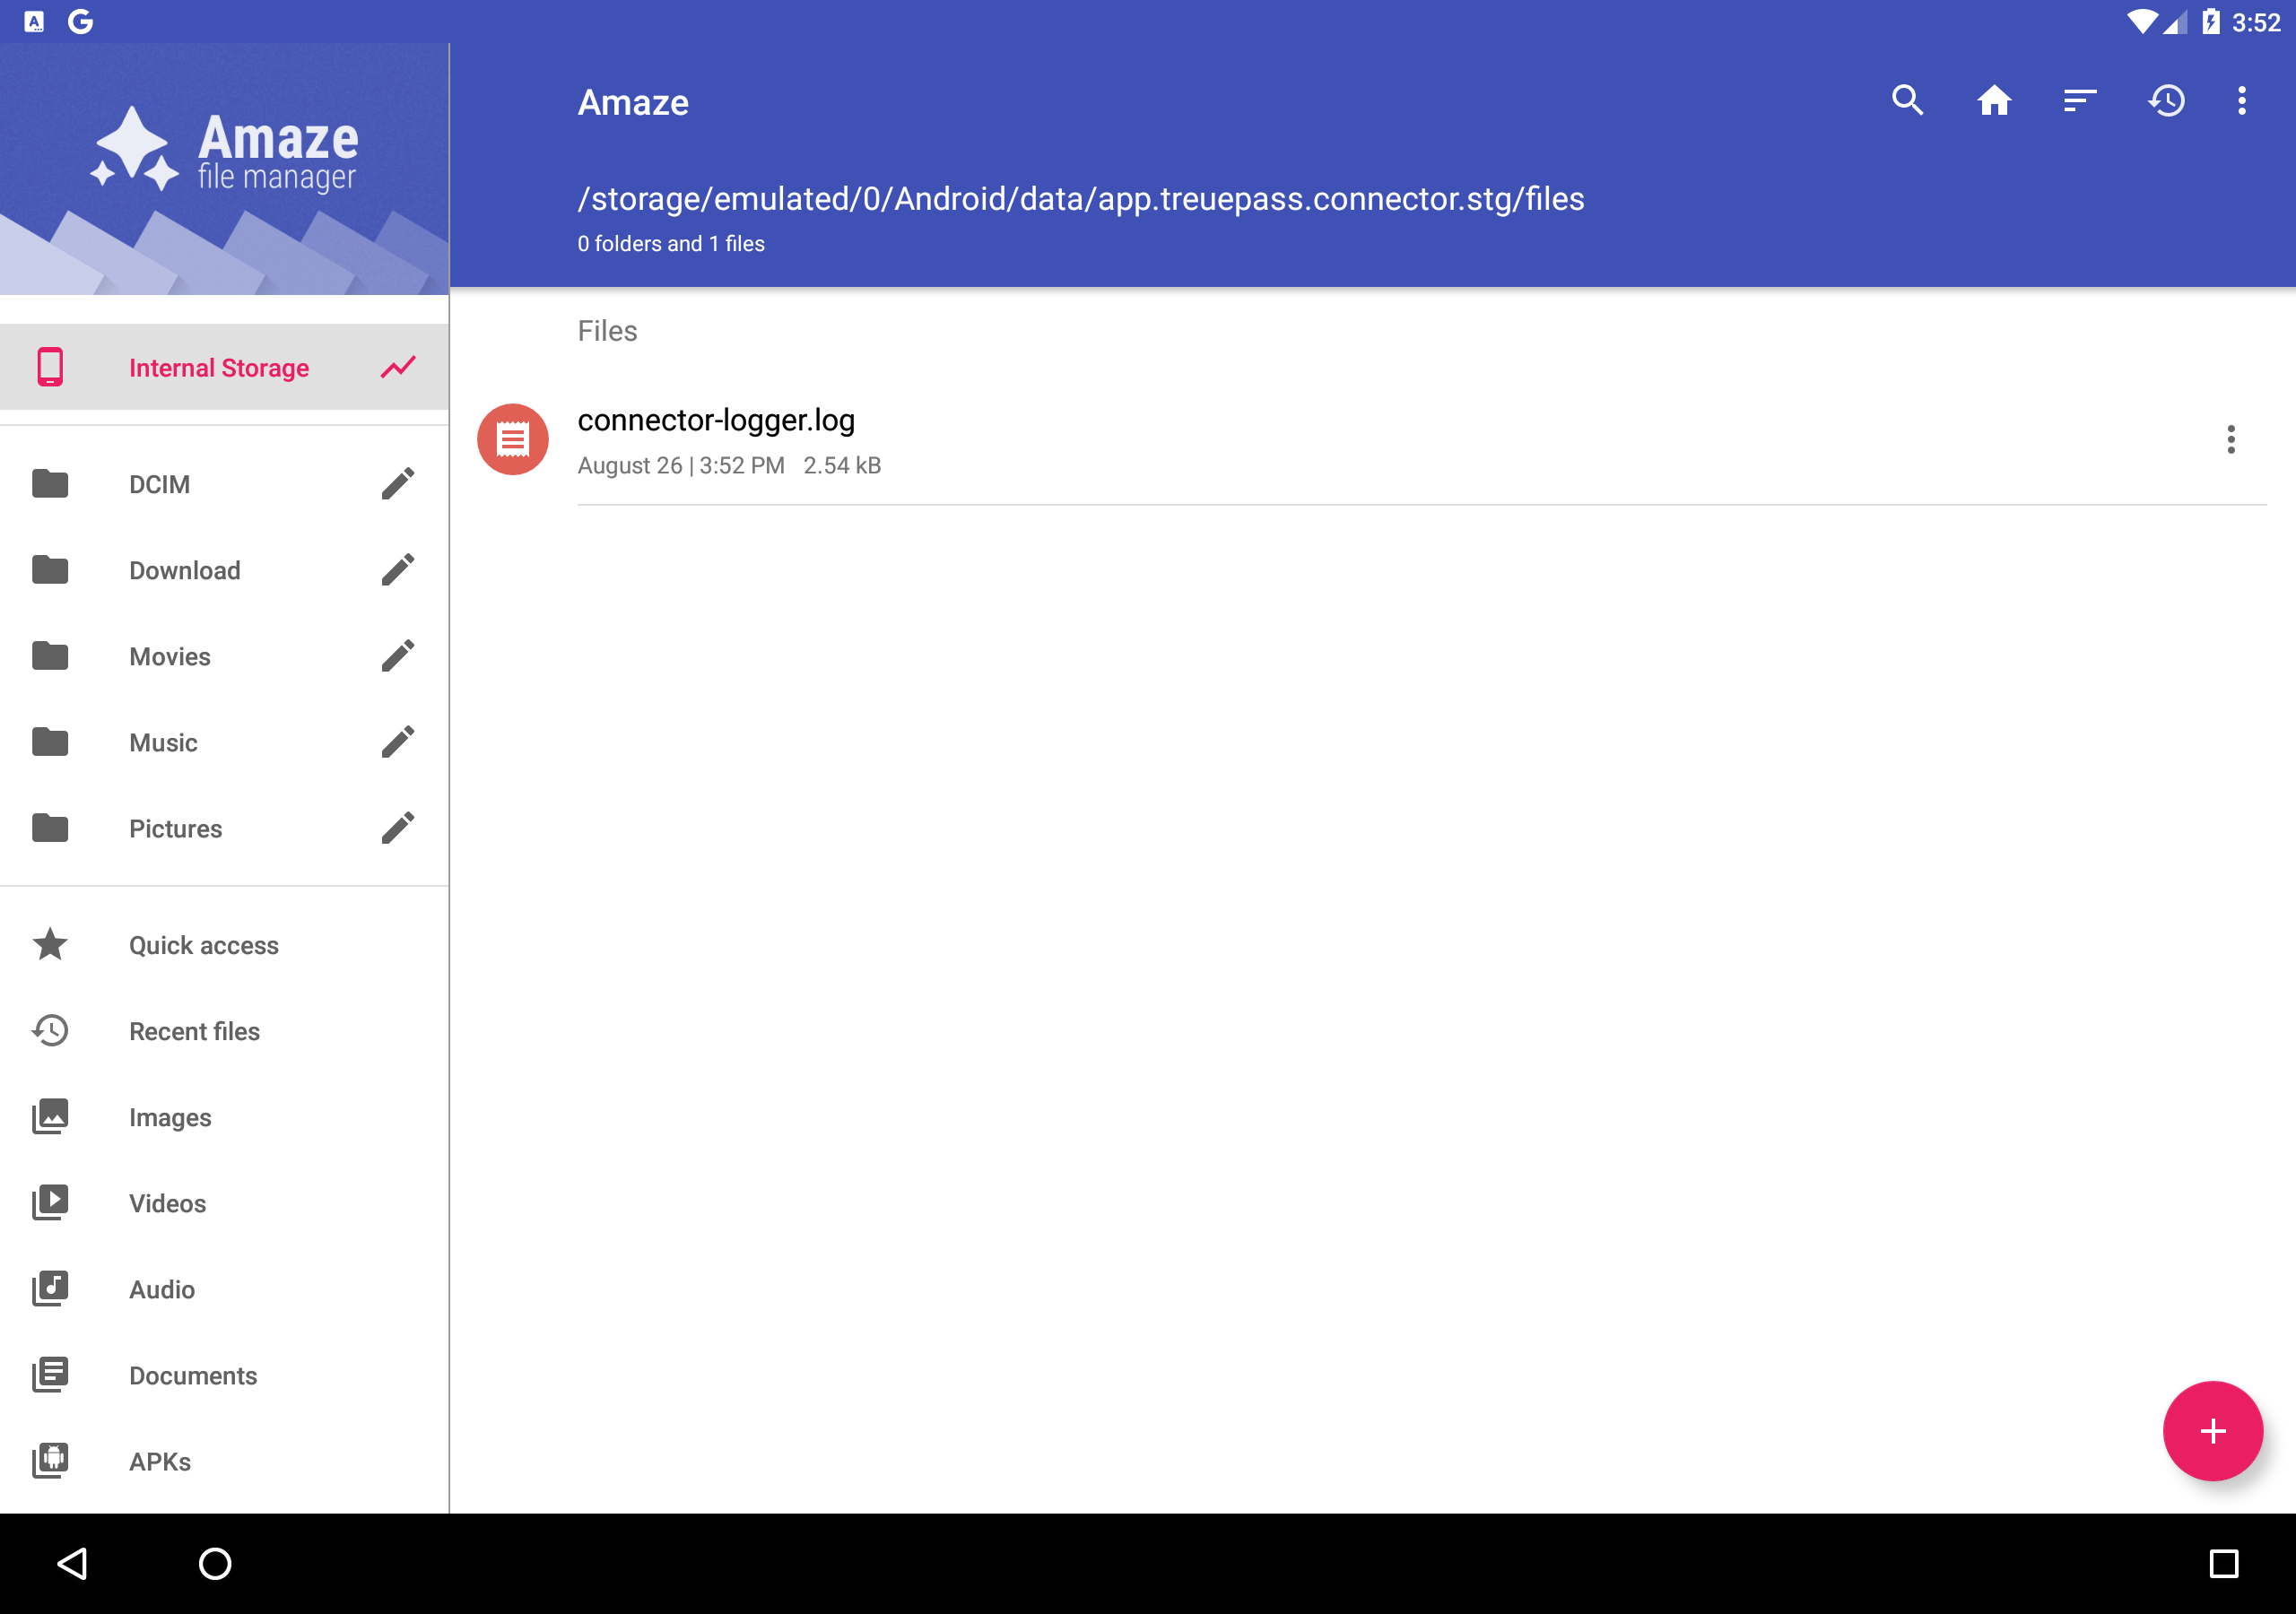Select Internal Storage in the drawer
This screenshot has height=1614, width=2296.
pos(219,367)
